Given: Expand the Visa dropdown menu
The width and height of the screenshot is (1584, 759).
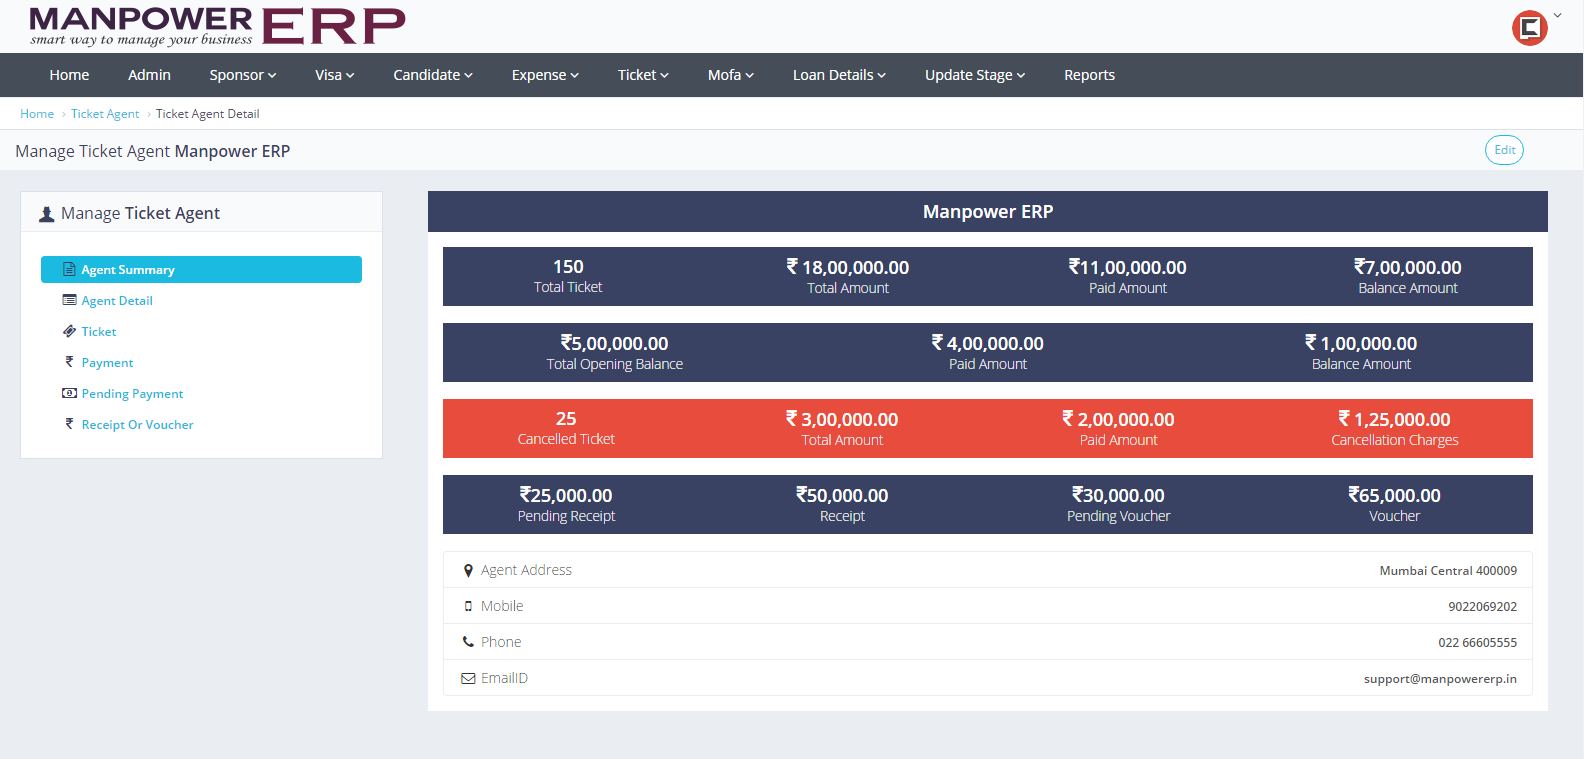Looking at the screenshot, I should 335,75.
